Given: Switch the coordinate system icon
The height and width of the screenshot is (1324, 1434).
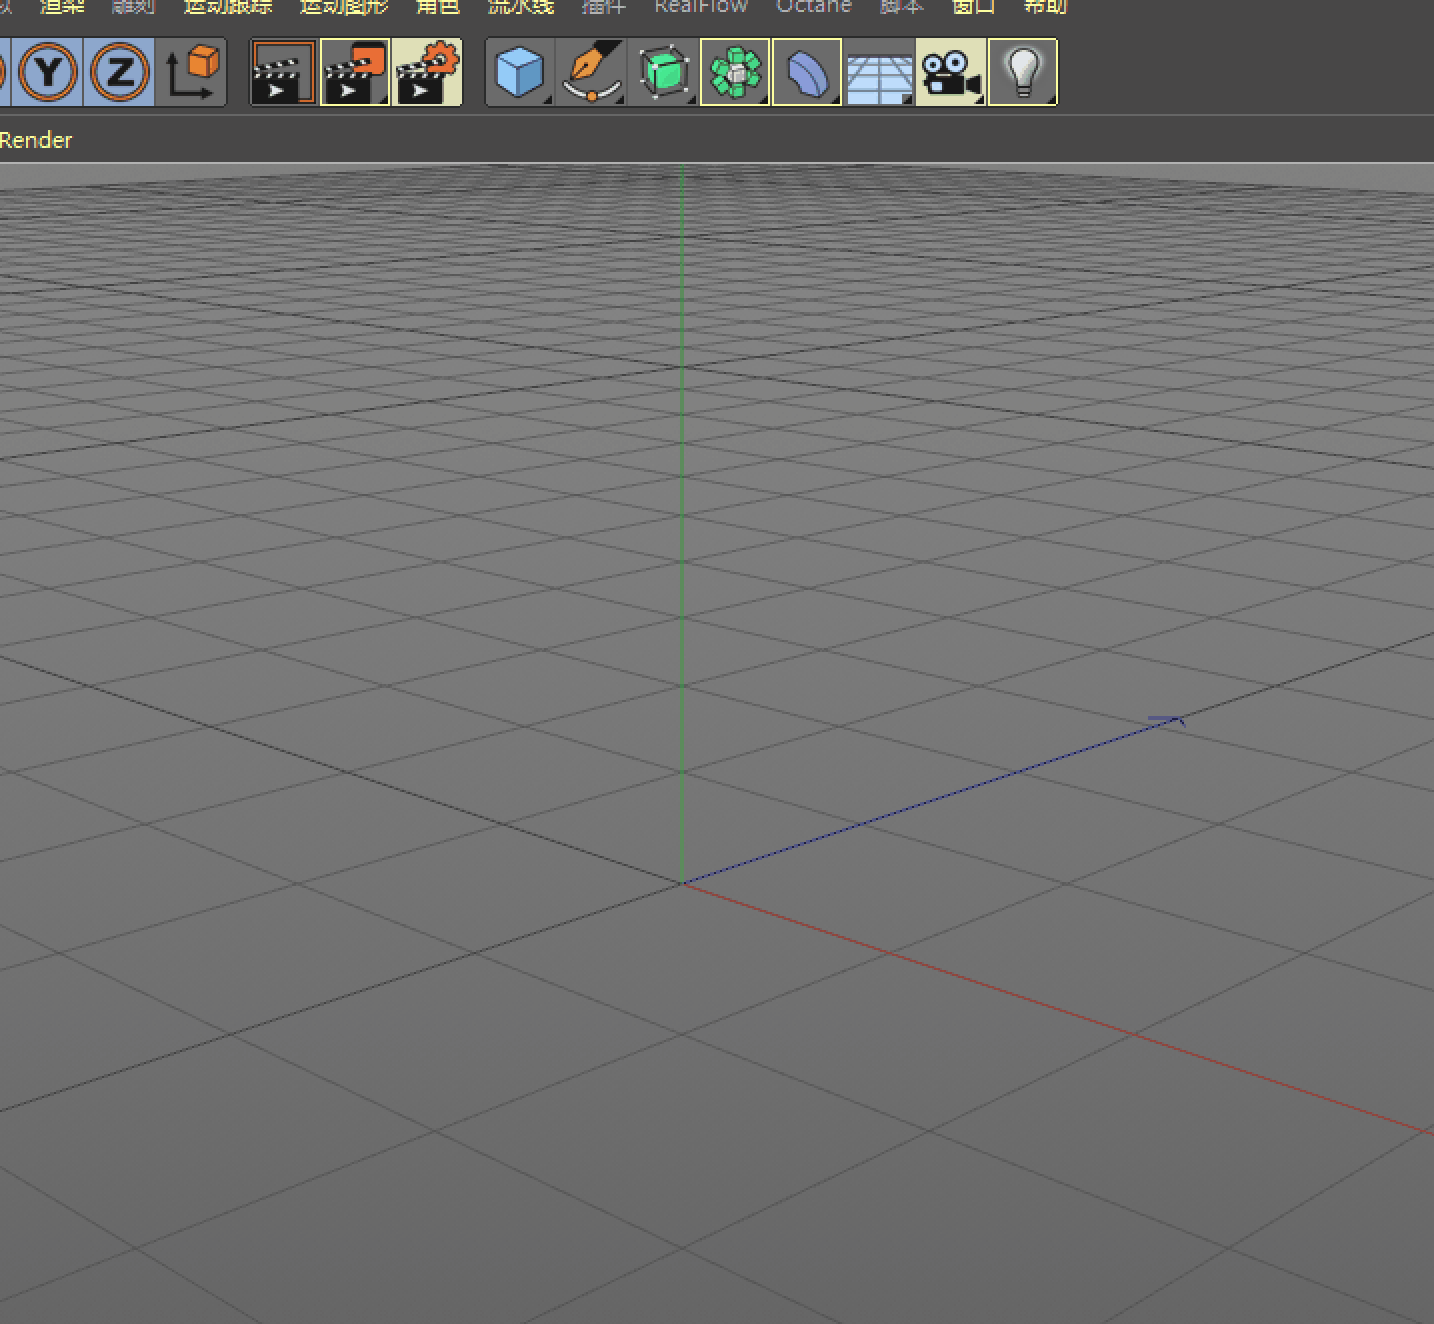Looking at the screenshot, I should [x=192, y=72].
